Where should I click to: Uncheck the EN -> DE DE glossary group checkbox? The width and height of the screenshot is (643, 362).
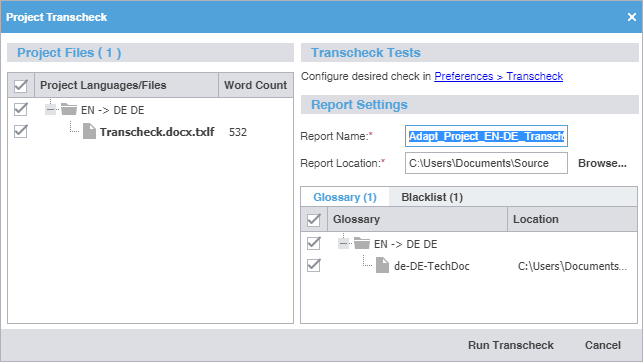pos(314,243)
